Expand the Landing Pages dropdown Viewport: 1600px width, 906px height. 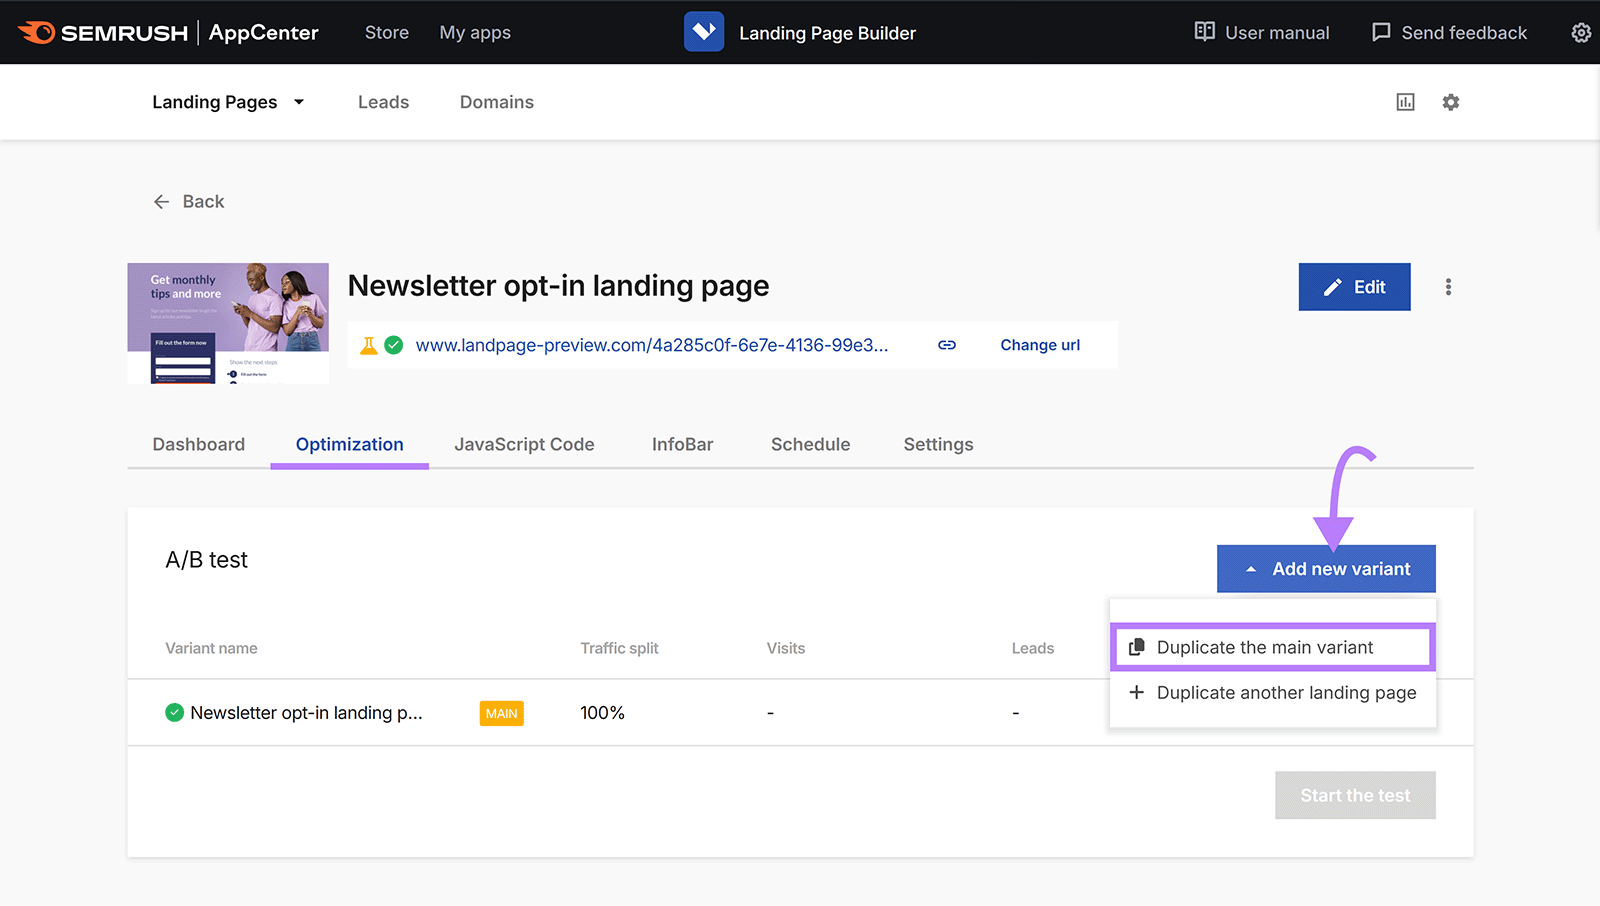click(298, 101)
